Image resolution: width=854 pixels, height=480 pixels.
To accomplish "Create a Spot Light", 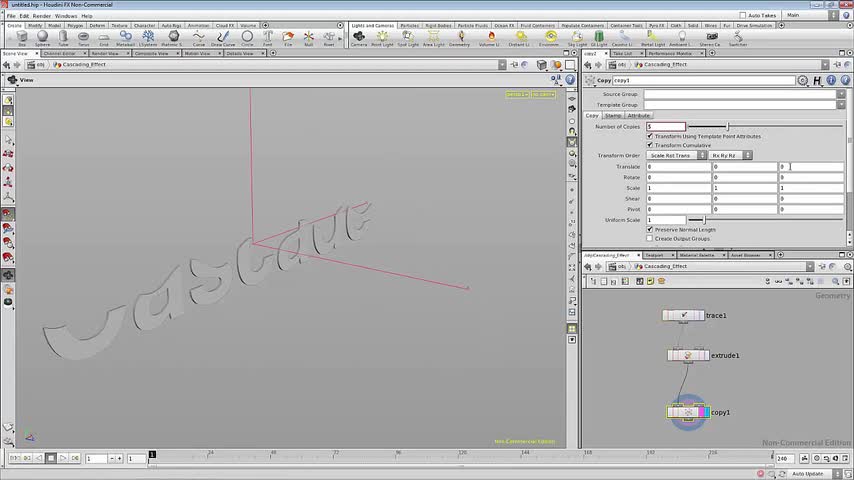I will tap(408, 38).
